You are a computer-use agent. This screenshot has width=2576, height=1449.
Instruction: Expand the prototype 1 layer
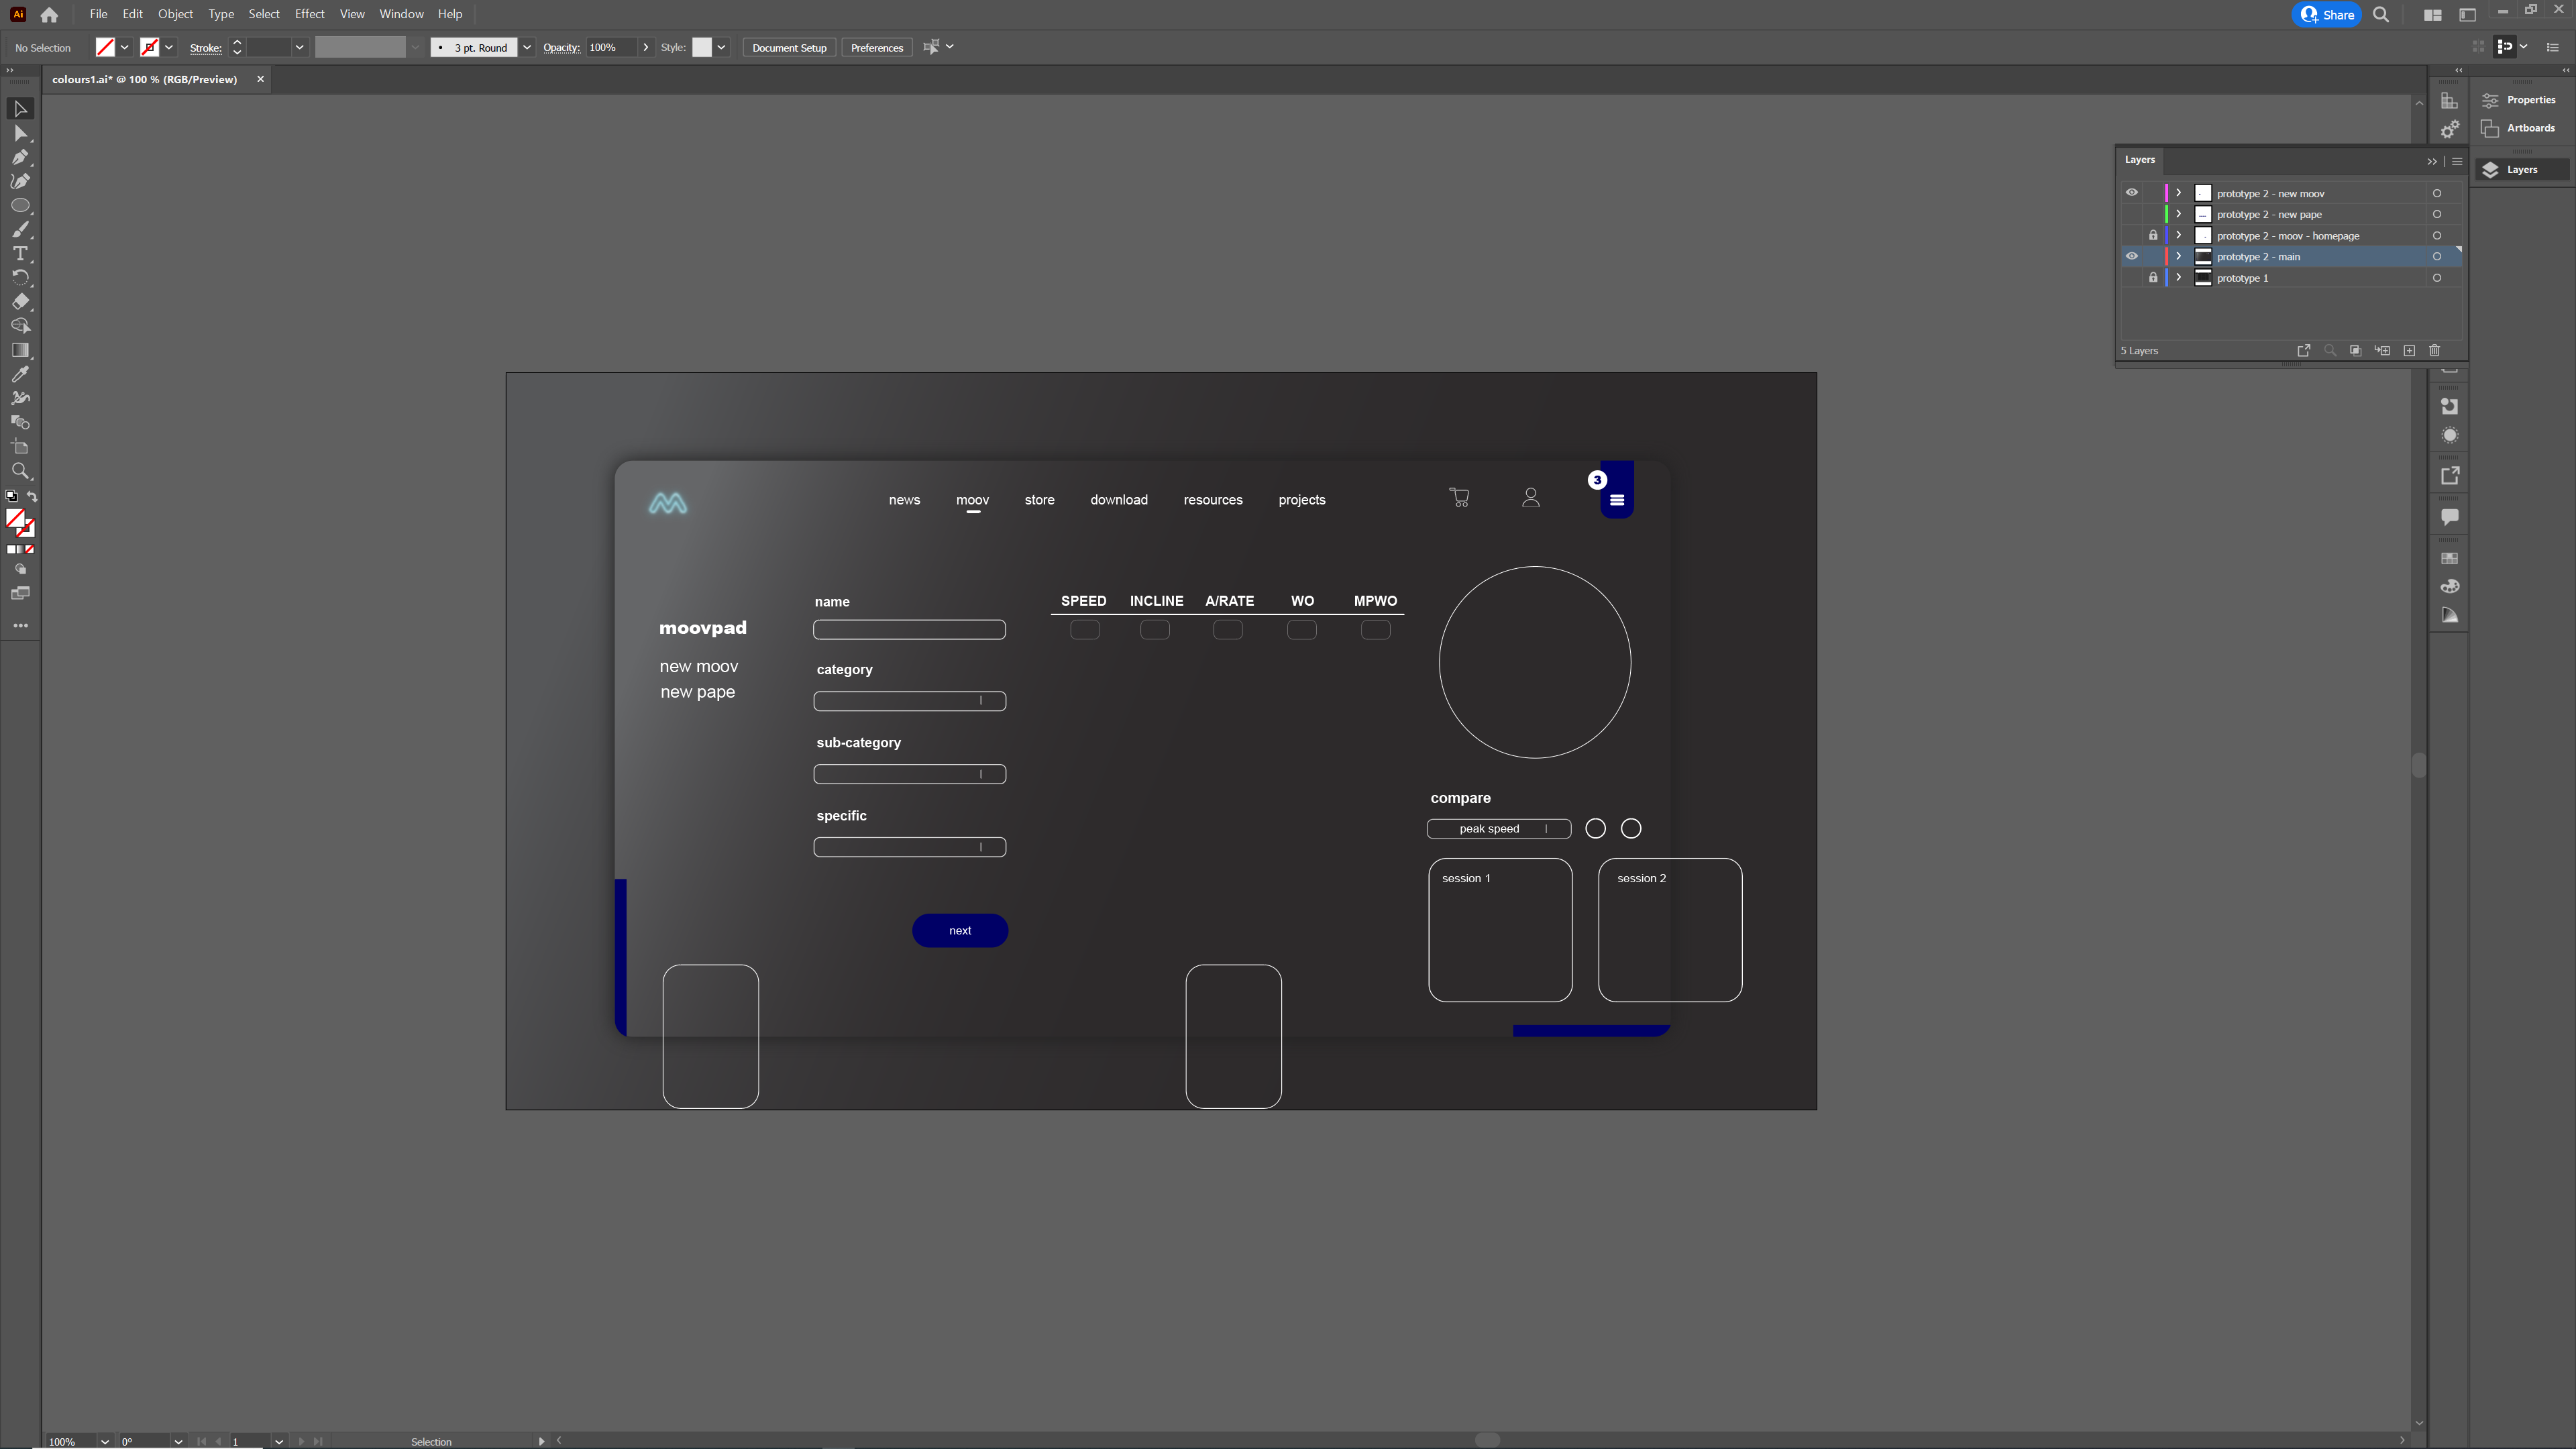click(x=2179, y=278)
